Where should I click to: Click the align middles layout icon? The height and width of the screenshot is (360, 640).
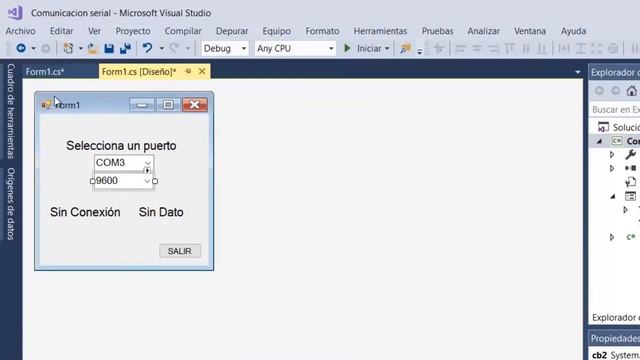click(x=526, y=49)
